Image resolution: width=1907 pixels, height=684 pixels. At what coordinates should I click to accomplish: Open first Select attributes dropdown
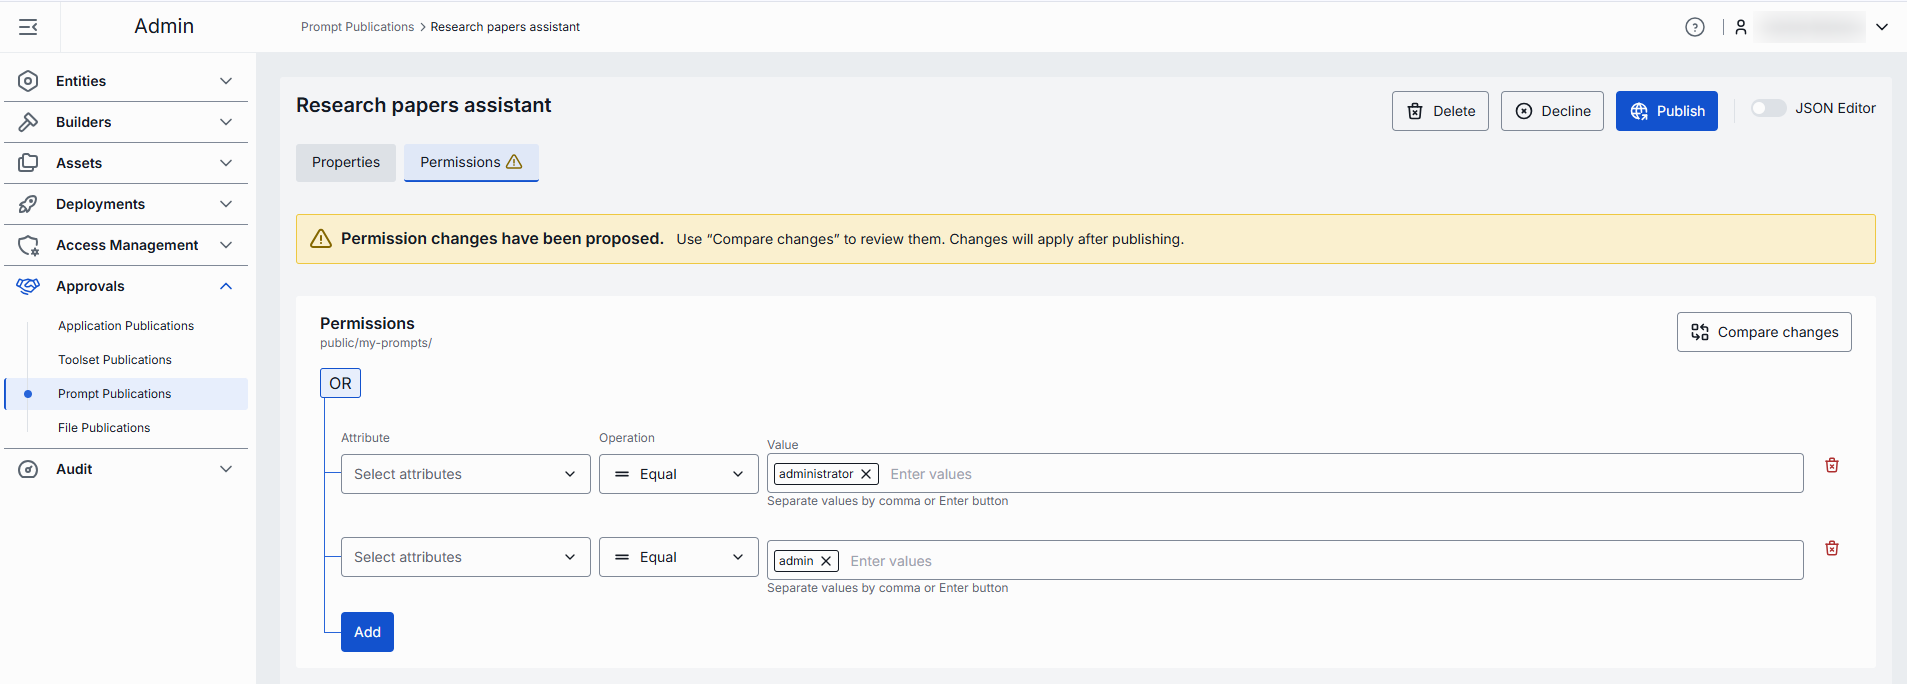point(465,474)
